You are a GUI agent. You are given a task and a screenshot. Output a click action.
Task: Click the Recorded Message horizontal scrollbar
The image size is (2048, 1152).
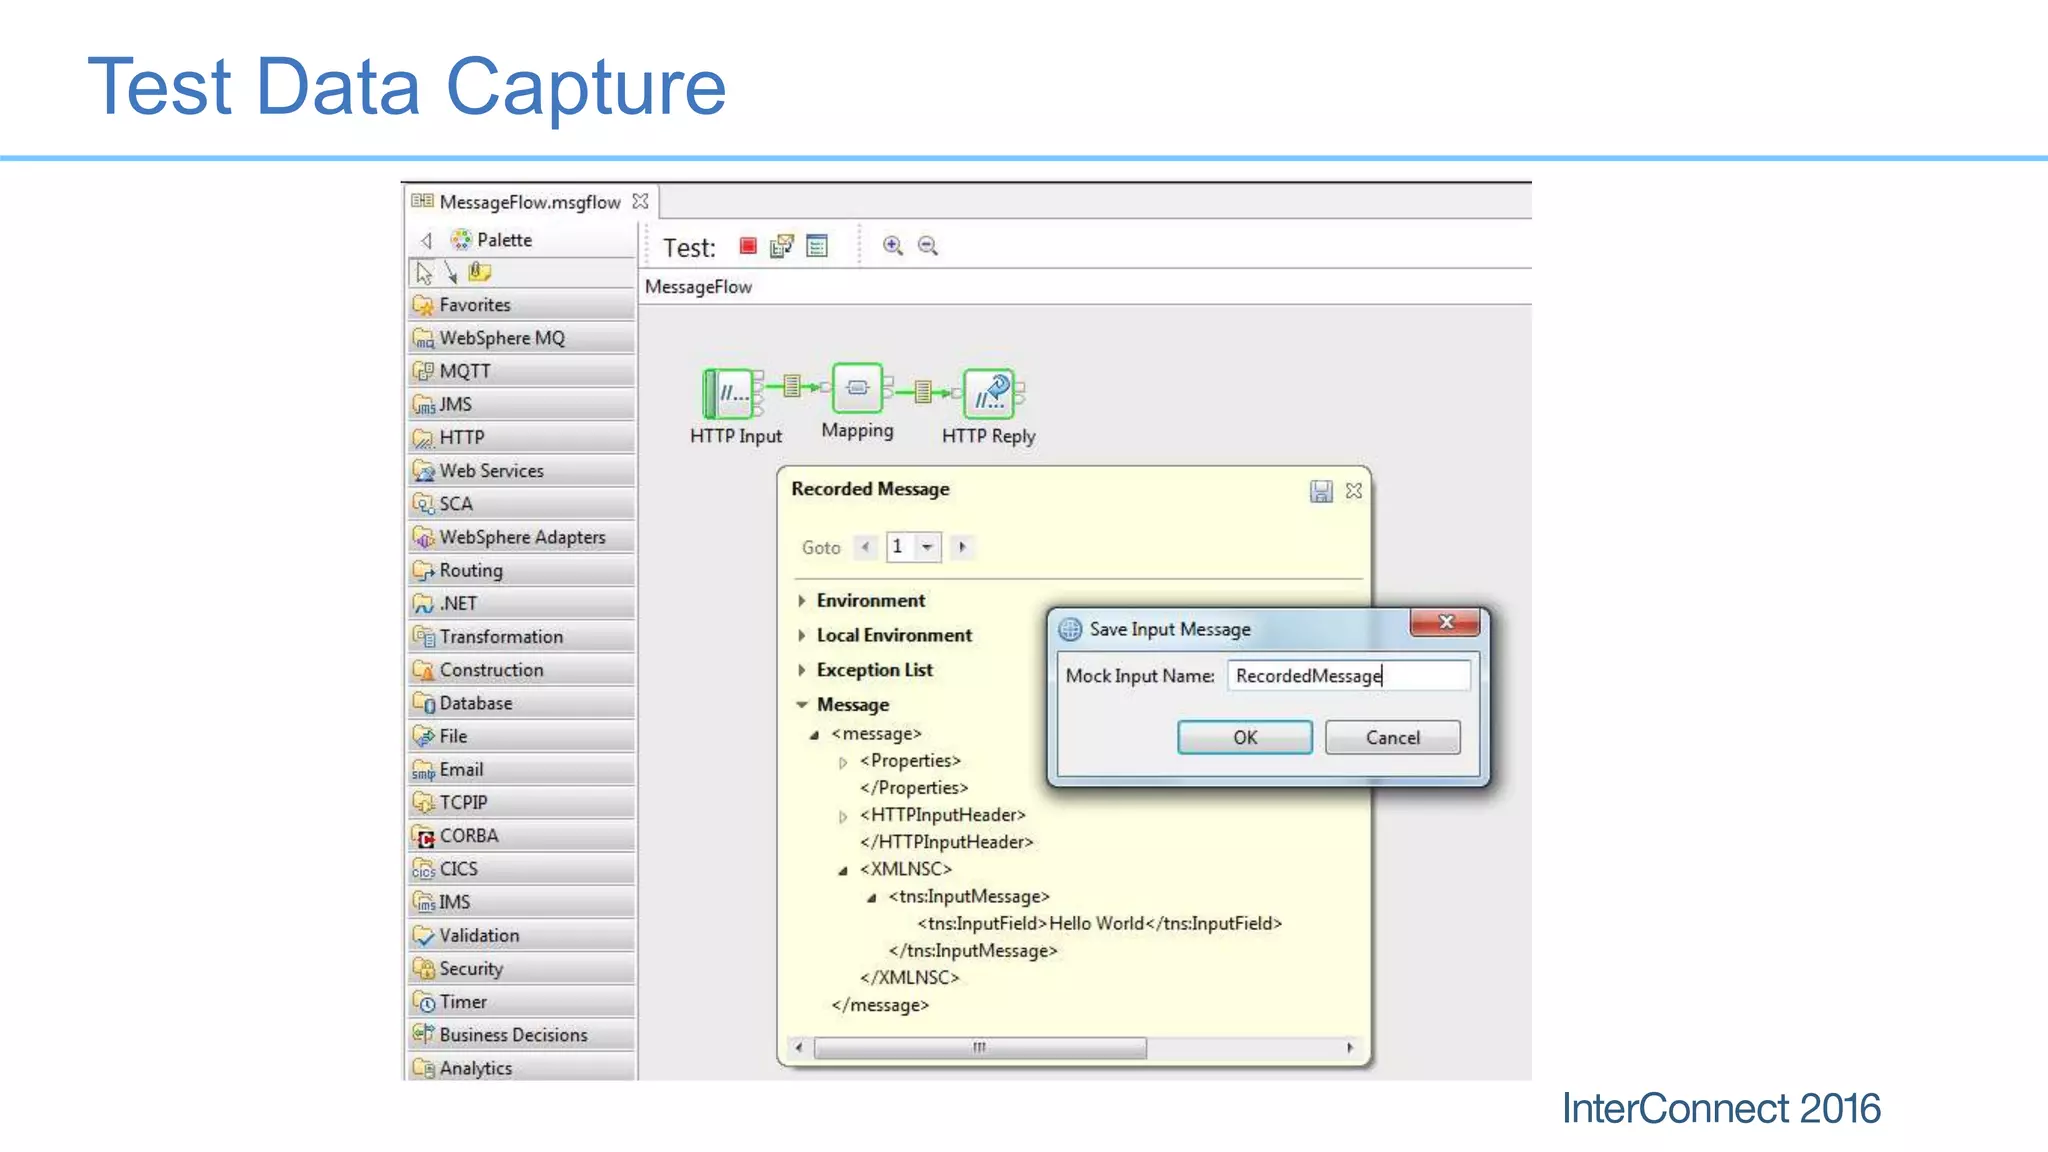980,1047
